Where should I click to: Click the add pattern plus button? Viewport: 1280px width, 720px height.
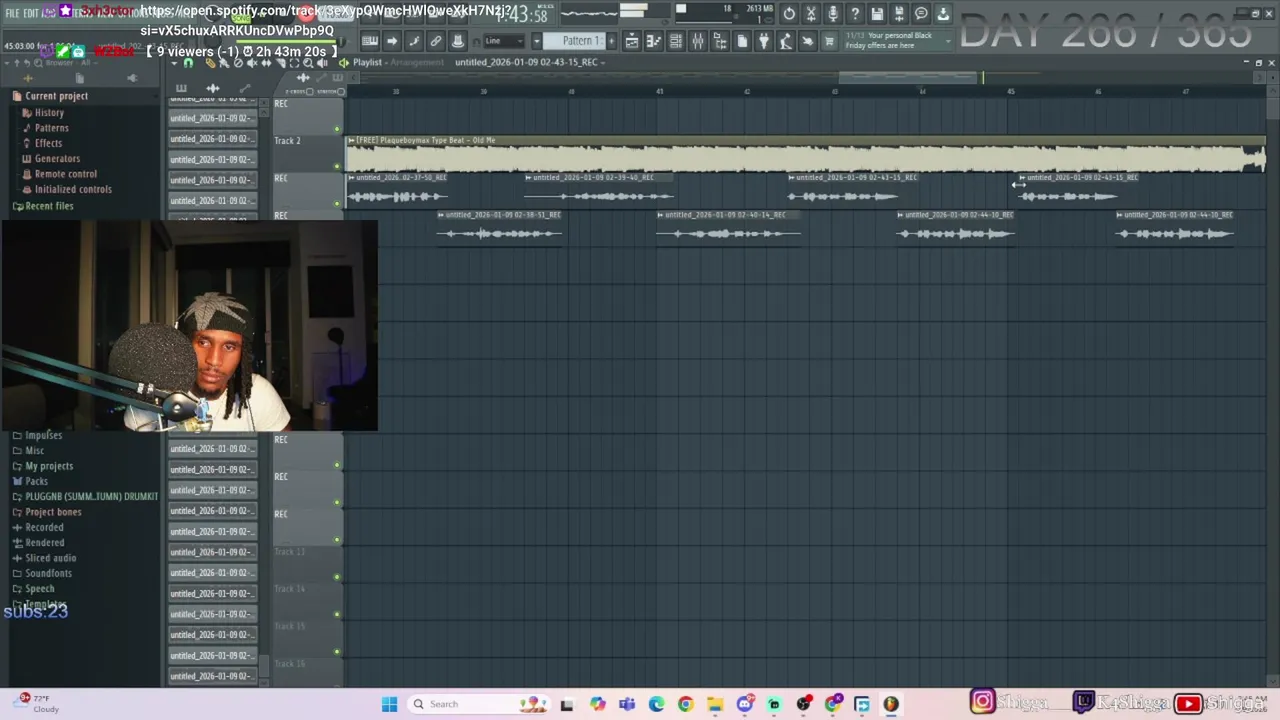point(611,41)
